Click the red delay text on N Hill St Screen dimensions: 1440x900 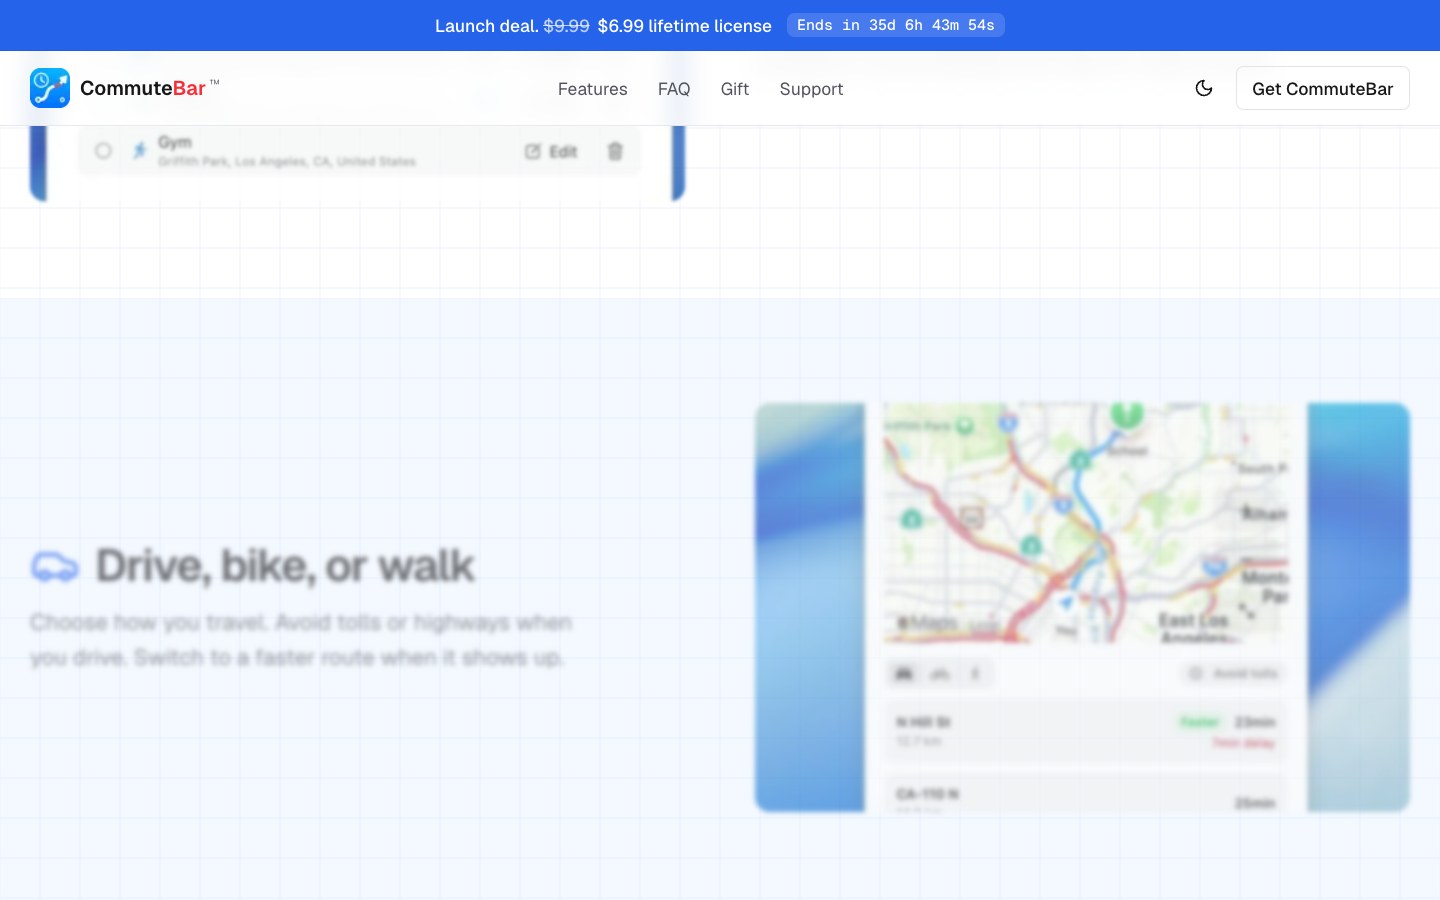point(1244,743)
